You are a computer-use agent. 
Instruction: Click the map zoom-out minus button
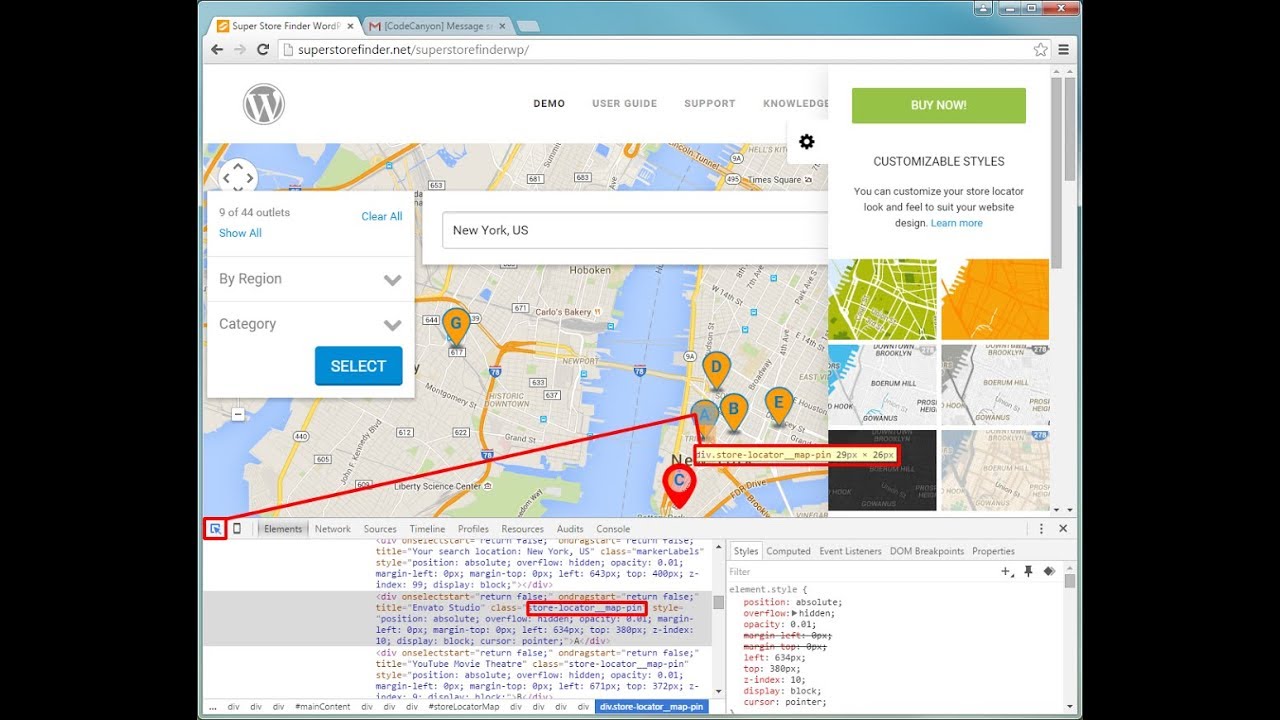238,414
